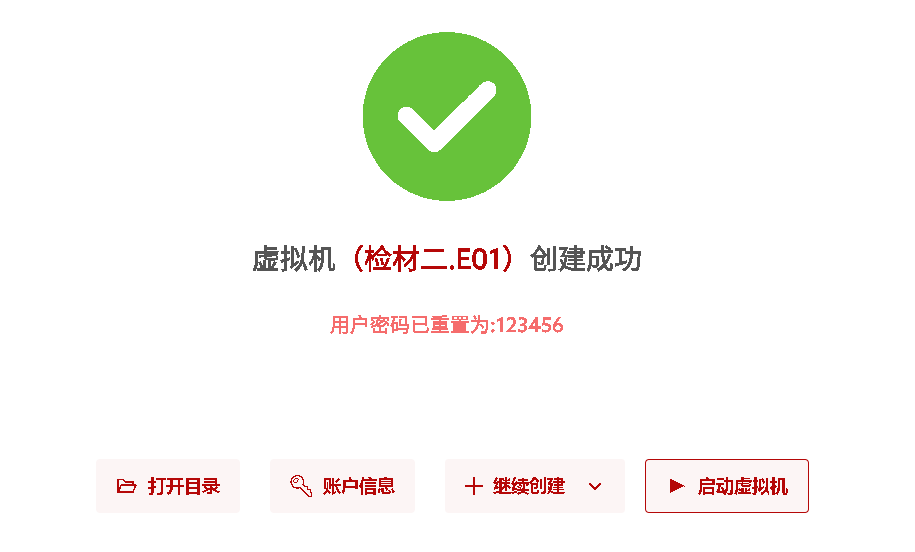Open the 打开目录 button label

[184, 486]
